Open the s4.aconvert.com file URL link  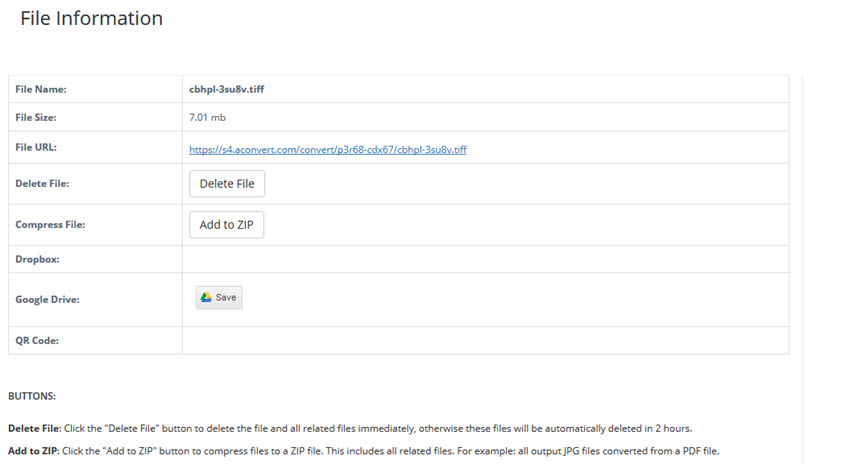[328, 150]
